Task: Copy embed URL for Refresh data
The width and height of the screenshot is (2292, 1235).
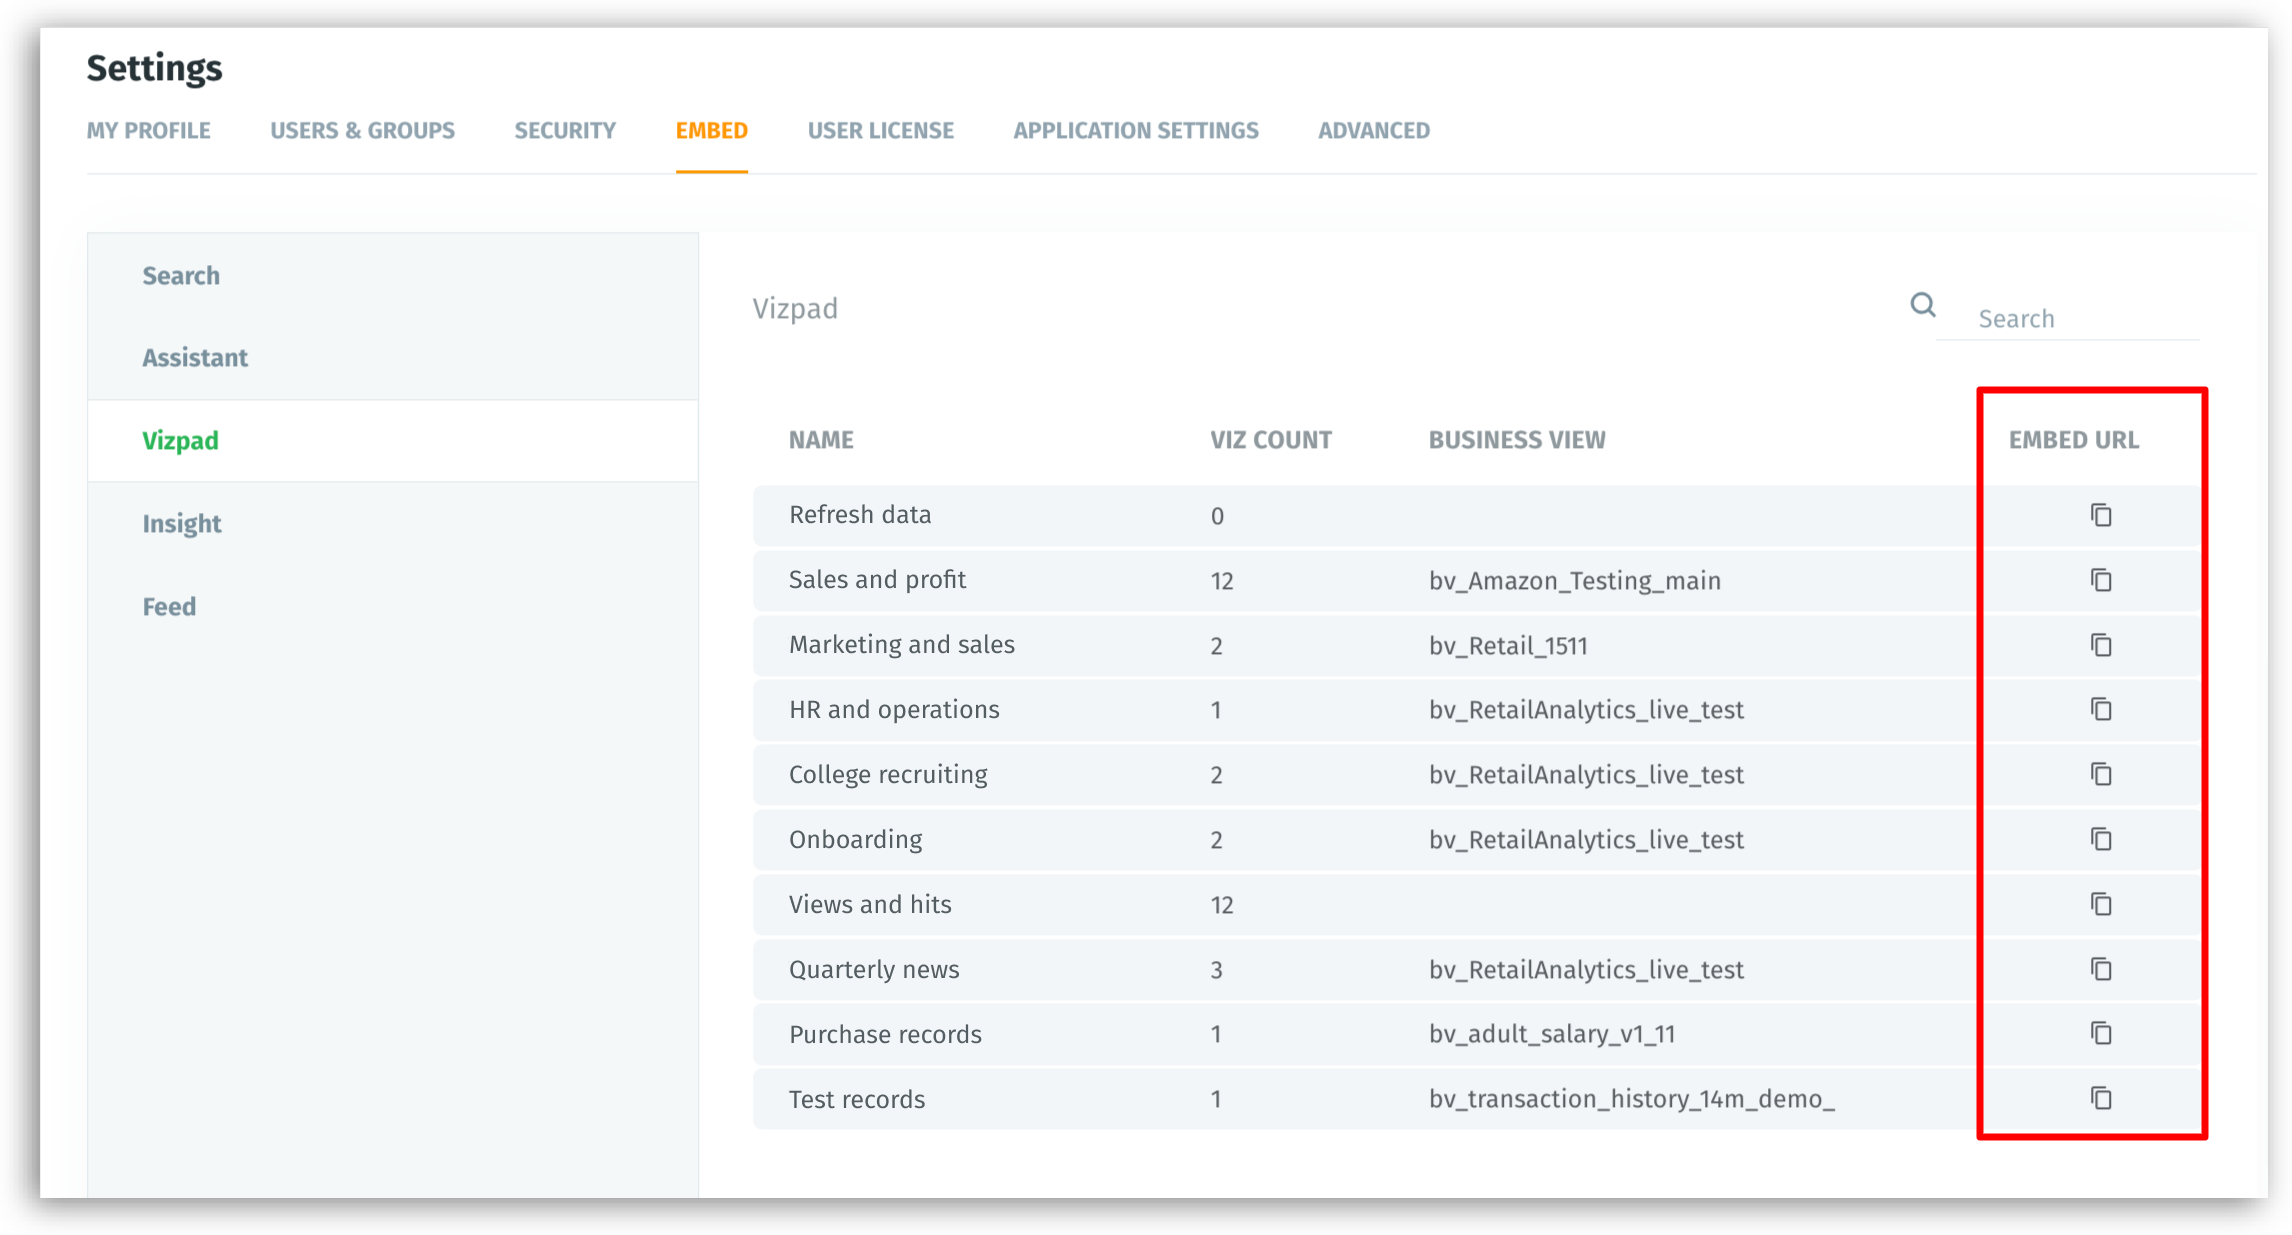Action: pyautogui.click(x=2101, y=515)
